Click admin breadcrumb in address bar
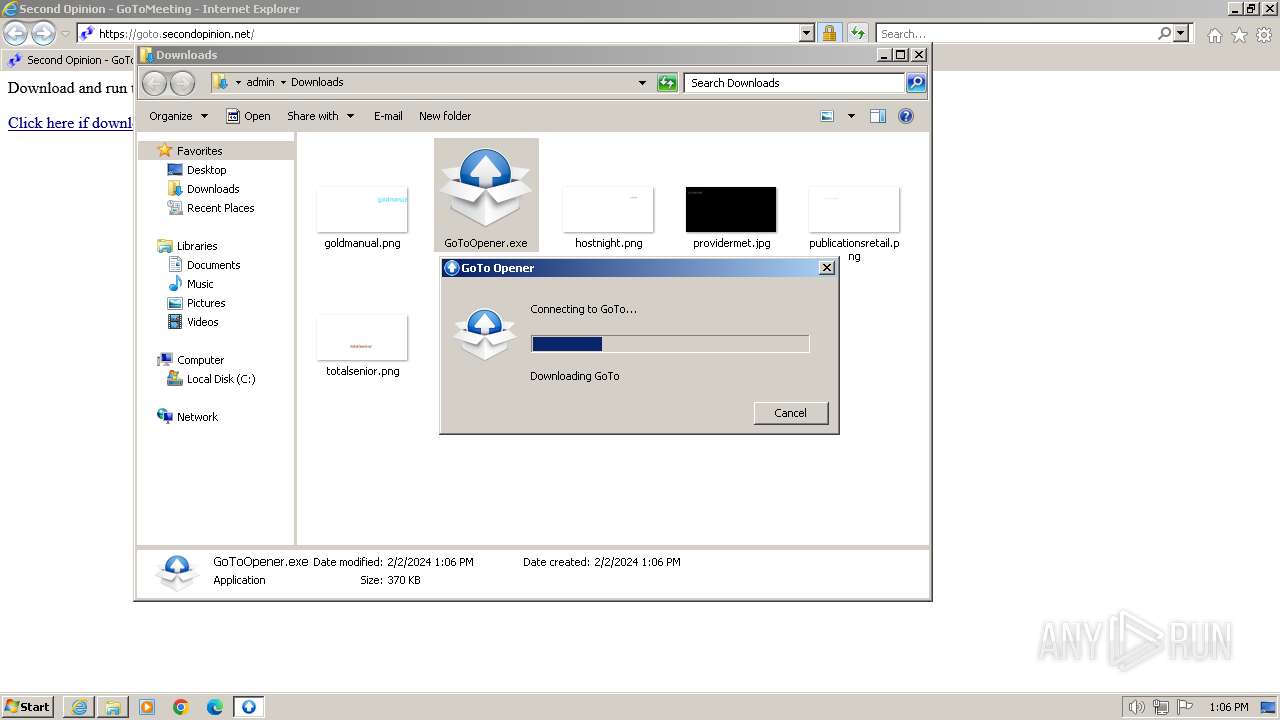1280x720 pixels. click(x=260, y=82)
